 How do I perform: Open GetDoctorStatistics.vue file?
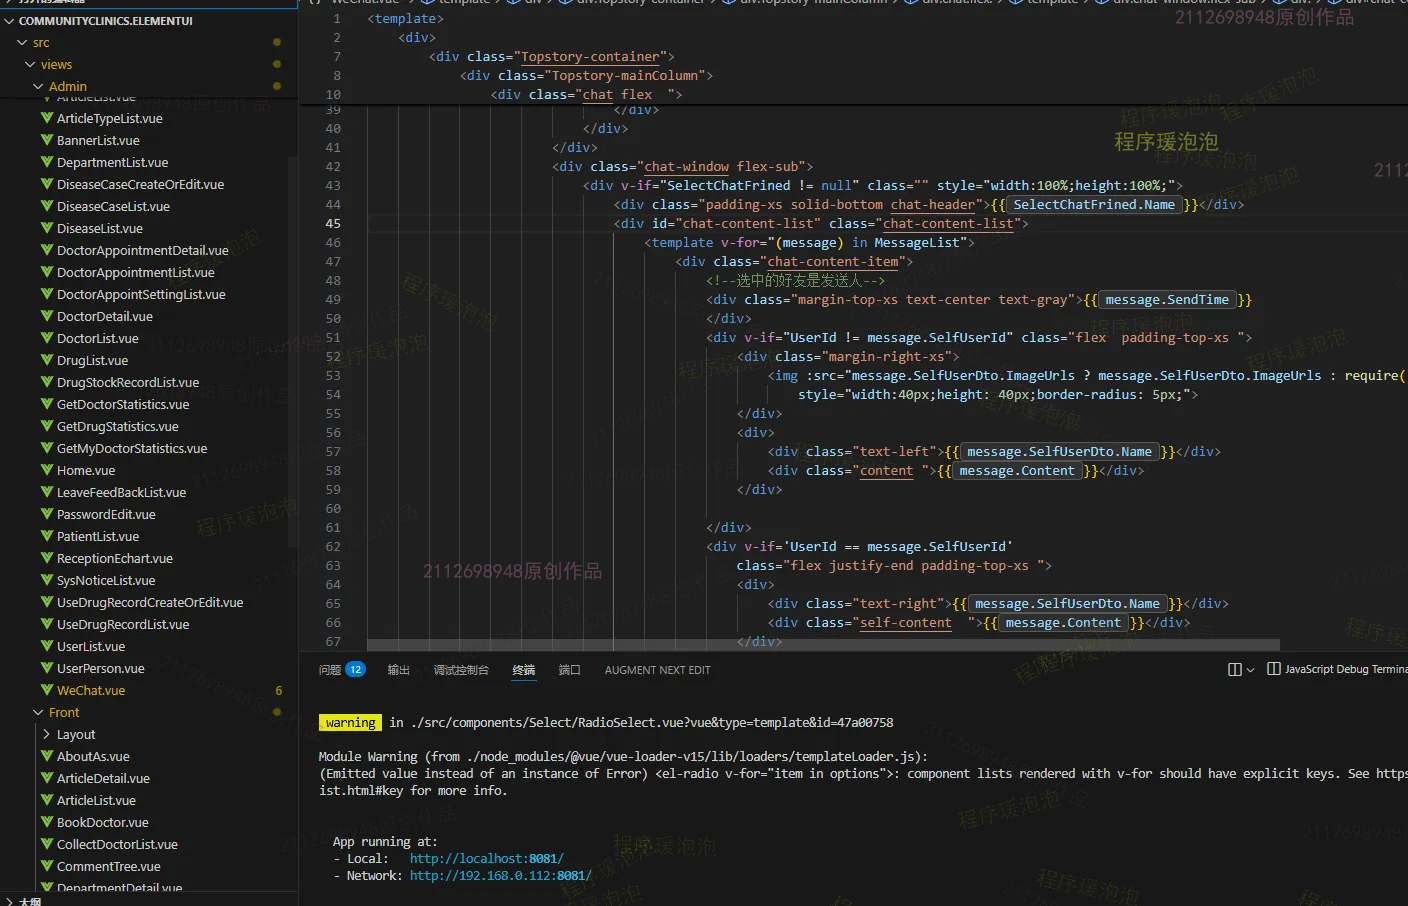[x=123, y=404]
